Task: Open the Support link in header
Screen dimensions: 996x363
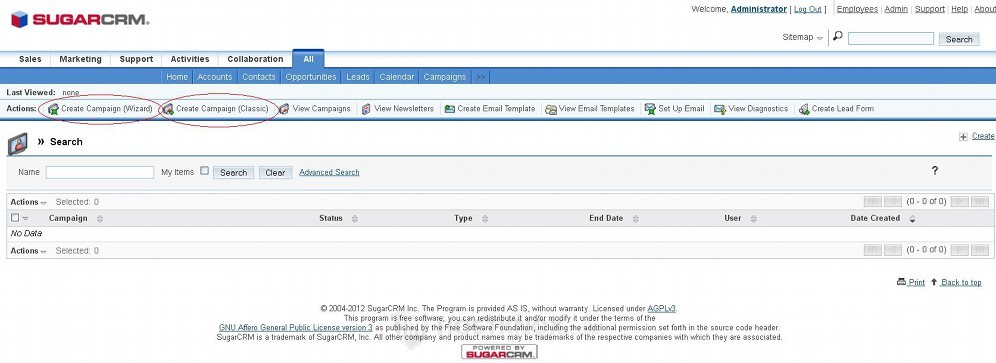Action: pos(929,9)
